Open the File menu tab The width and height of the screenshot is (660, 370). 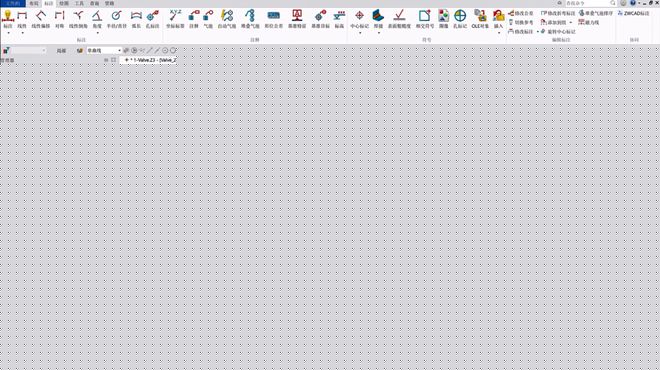coord(13,3)
